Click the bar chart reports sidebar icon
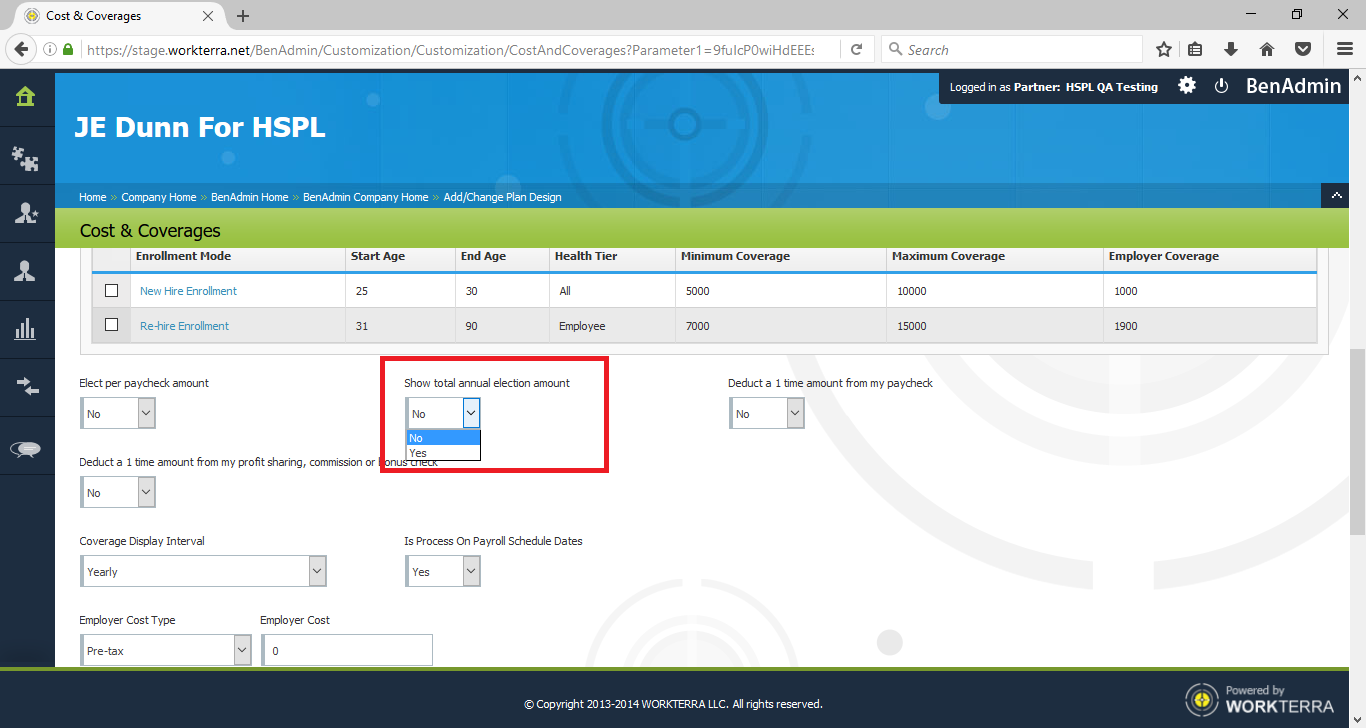The height and width of the screenshot is (728, 1366). point(26,329)
